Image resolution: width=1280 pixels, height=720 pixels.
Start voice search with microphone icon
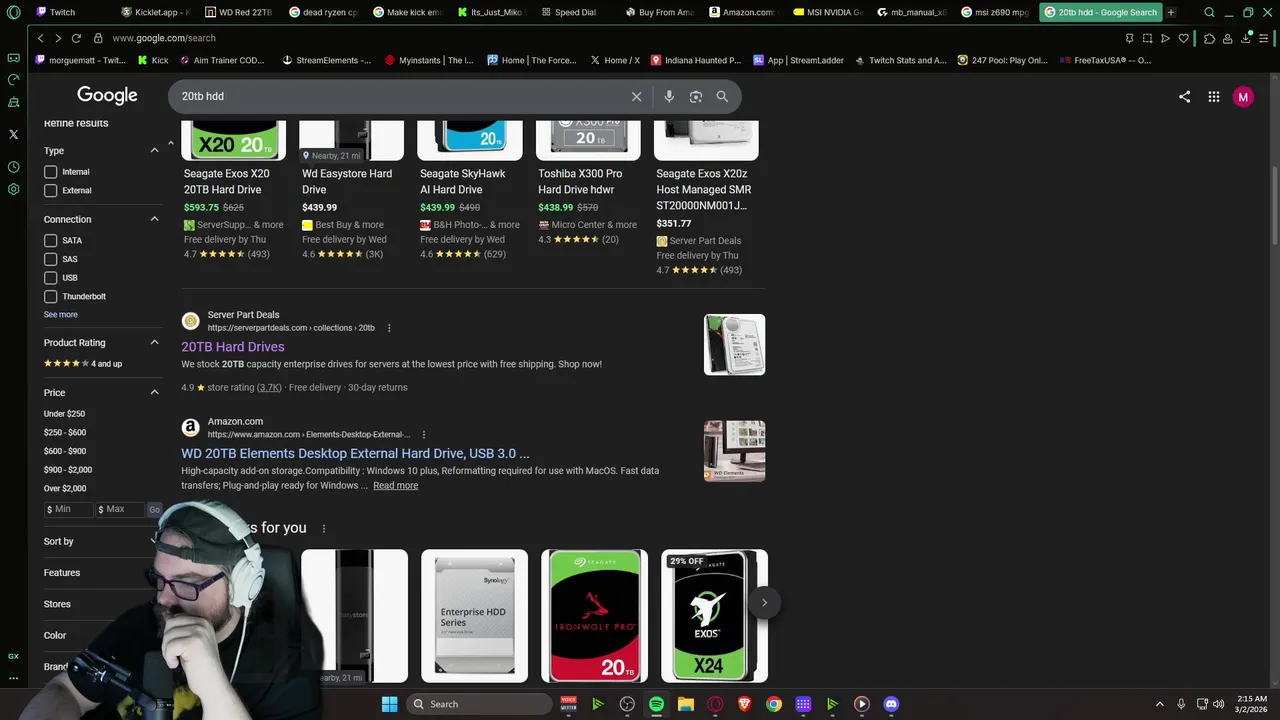669,97
